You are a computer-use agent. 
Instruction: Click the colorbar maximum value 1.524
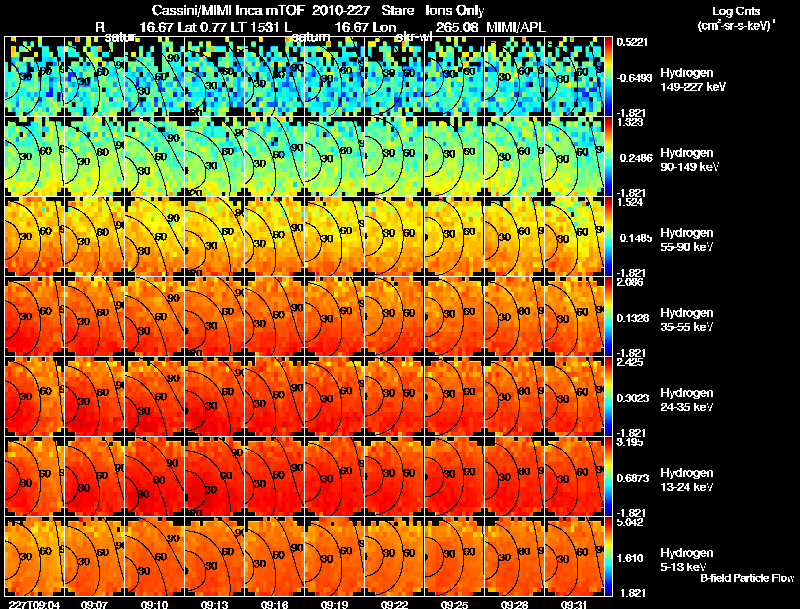point(630,202)
